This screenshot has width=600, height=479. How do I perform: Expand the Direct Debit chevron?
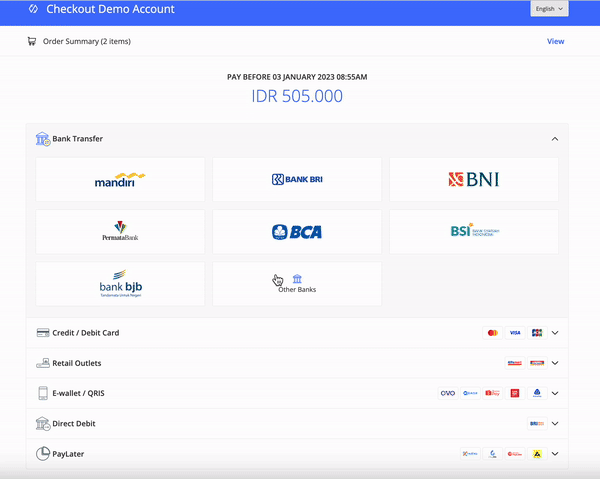555,424
